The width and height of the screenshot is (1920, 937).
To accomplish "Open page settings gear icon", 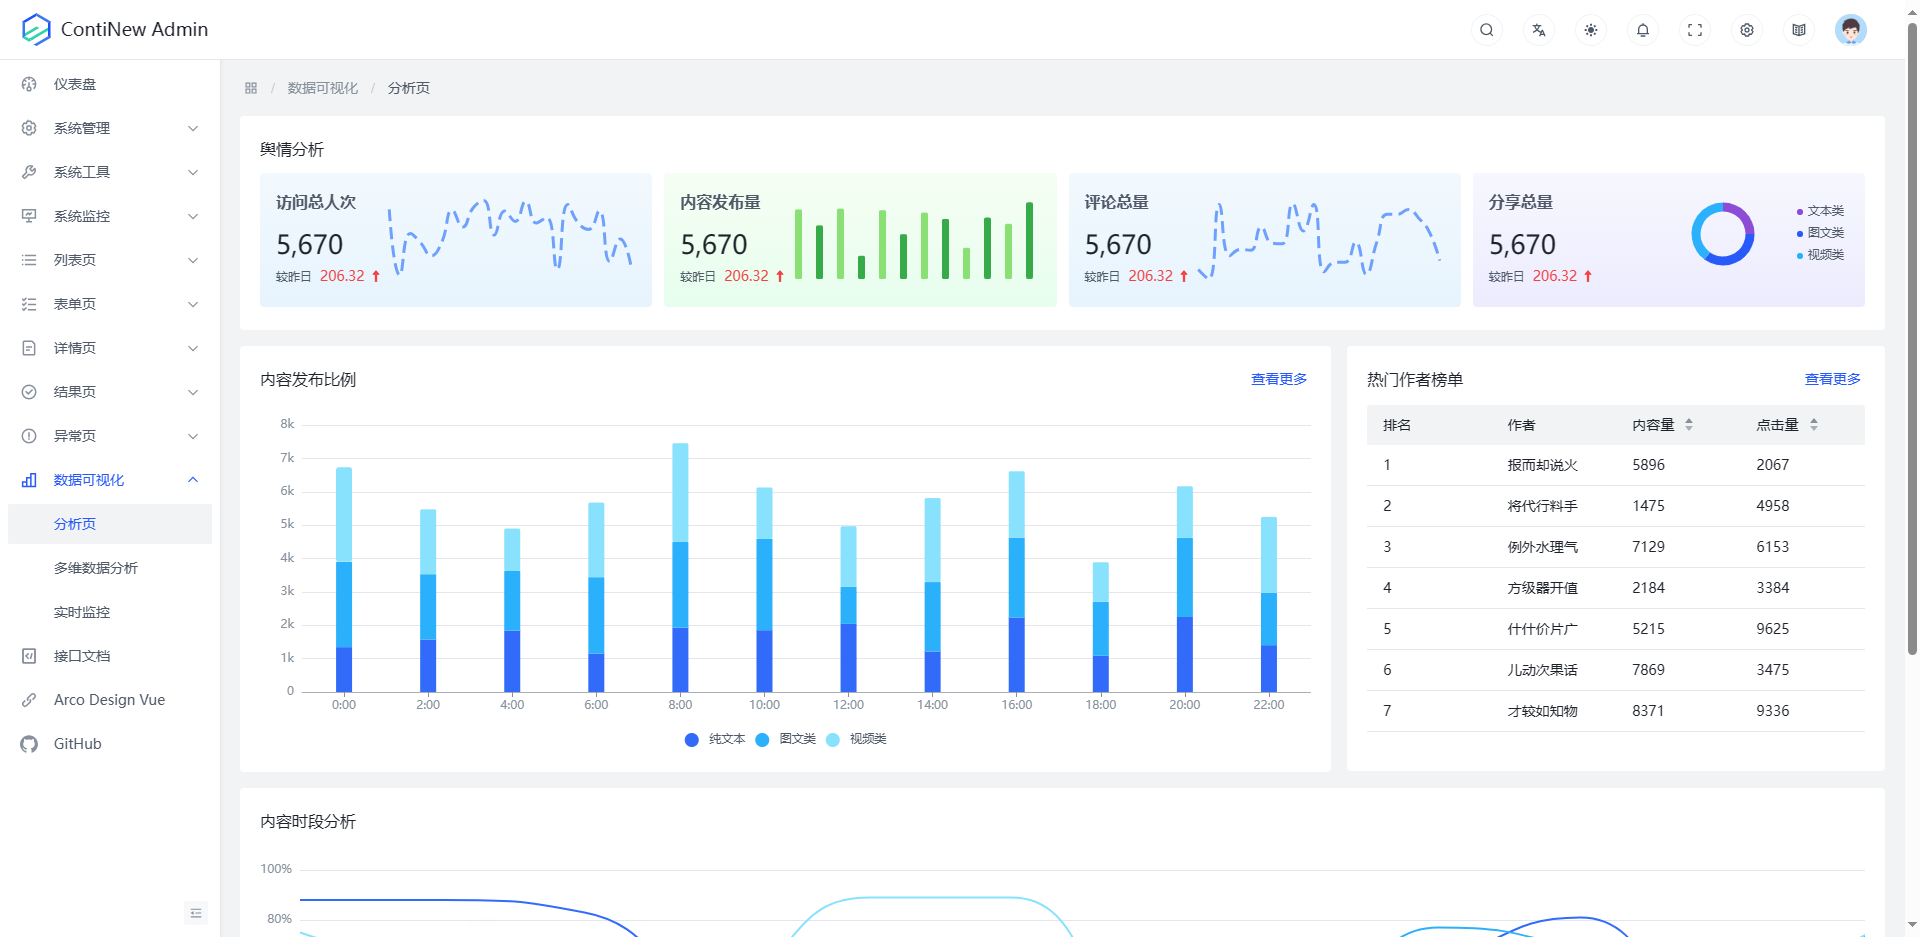I will click(1747, 30).
